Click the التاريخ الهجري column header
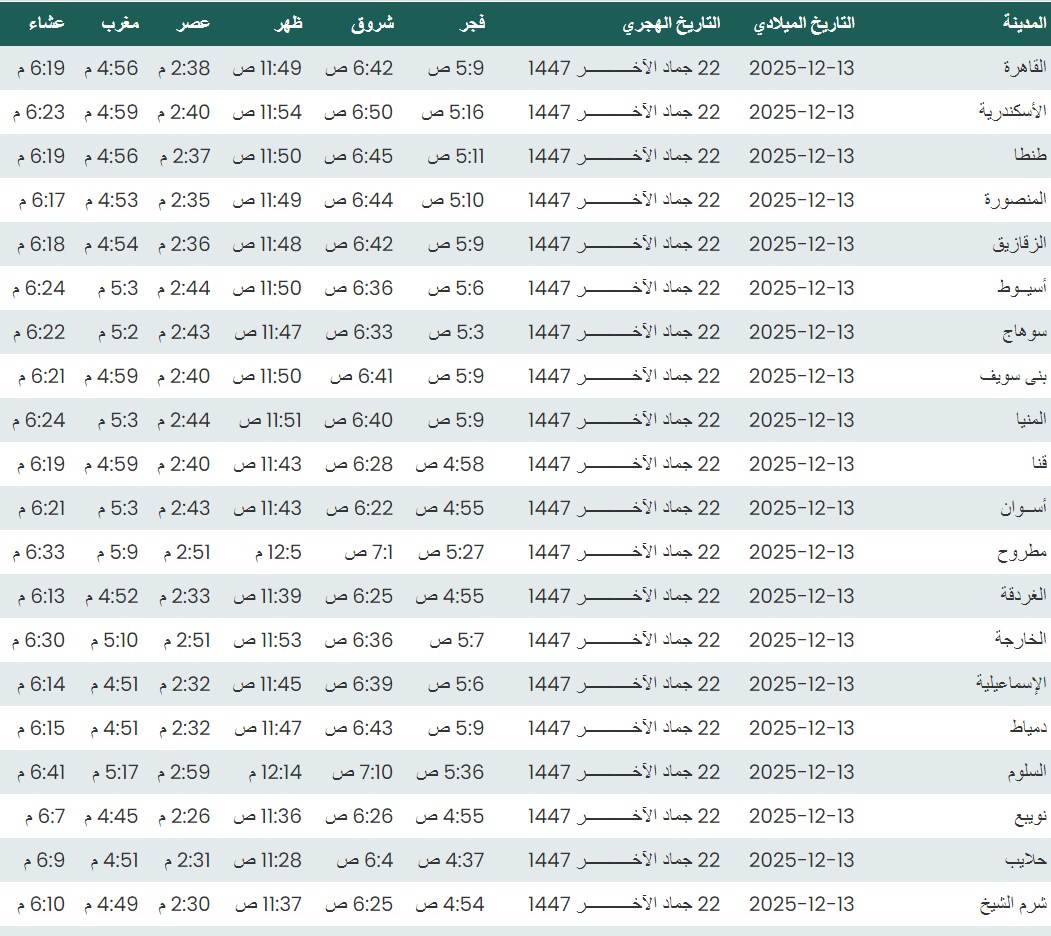 click(x=672, y=24)
